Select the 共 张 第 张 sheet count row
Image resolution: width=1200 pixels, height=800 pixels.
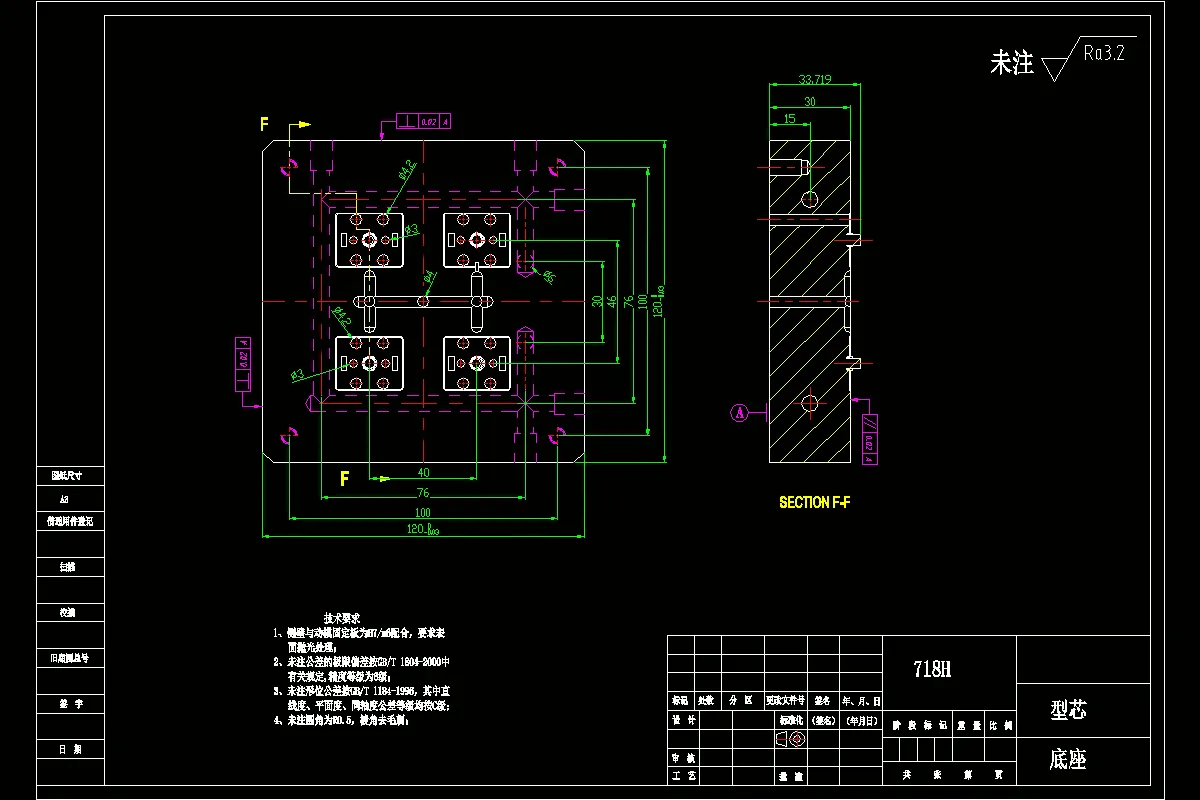pyautogui.click(x=950, y=775)
